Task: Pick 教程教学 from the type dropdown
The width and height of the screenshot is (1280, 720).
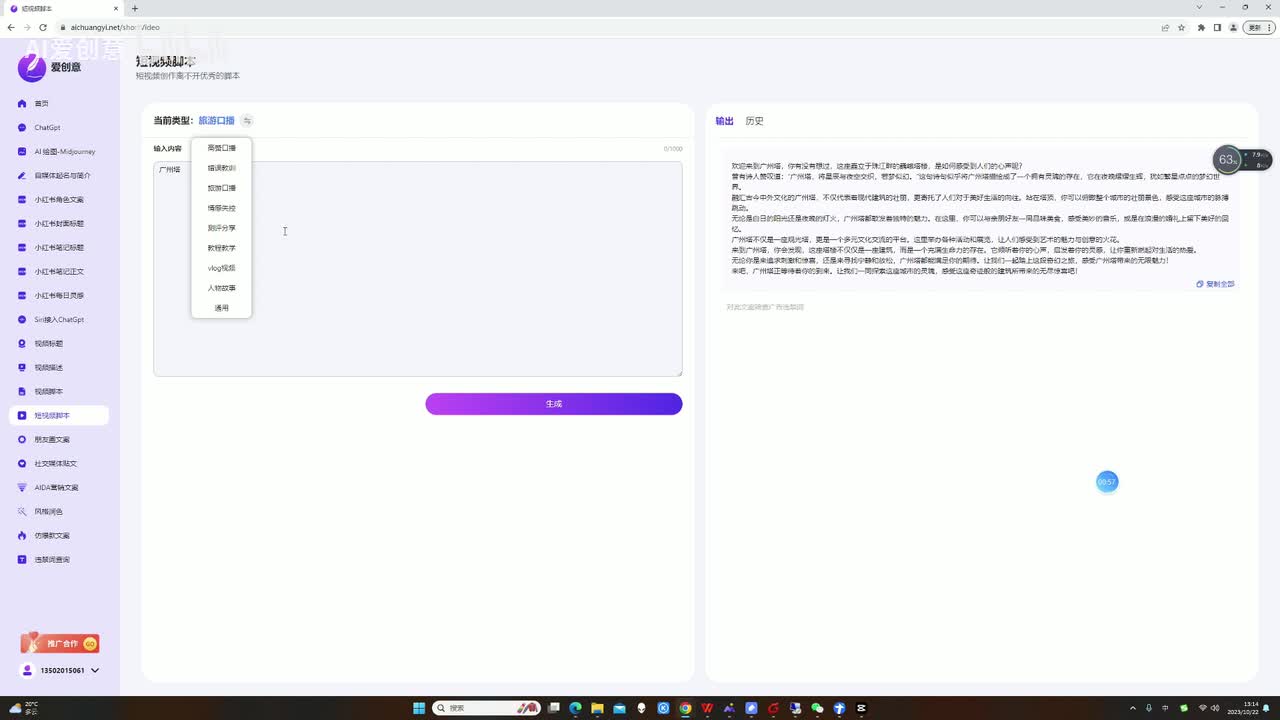Action: 221,248
